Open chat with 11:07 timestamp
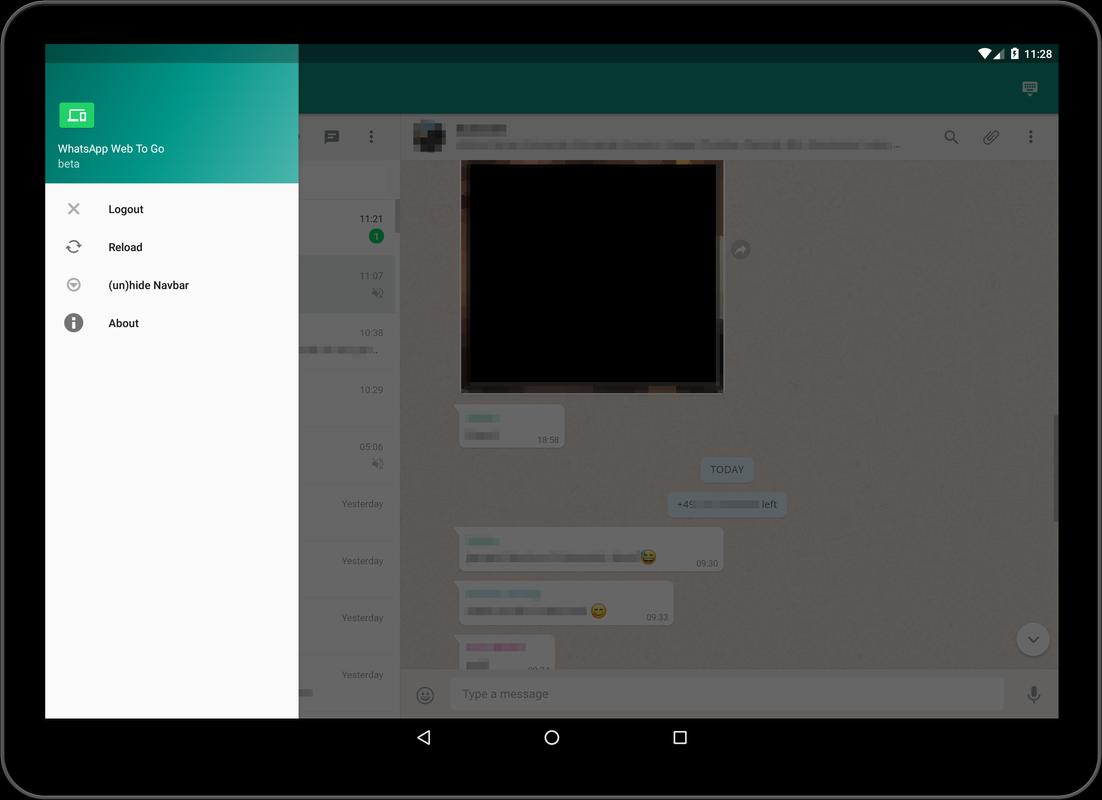Image resolution: width=1102 pixels, height=800 pixels. click(x=348, y=285)
